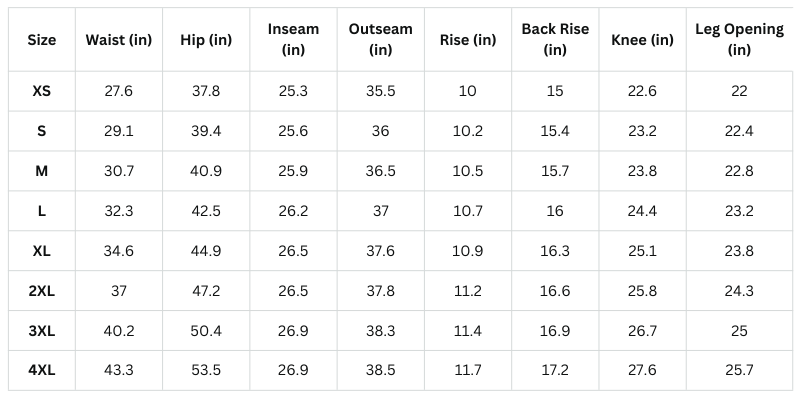Select the Inseam (in) column header
Image resolution: width=800 pixels, height=400 pixels.
pos(293,40)
